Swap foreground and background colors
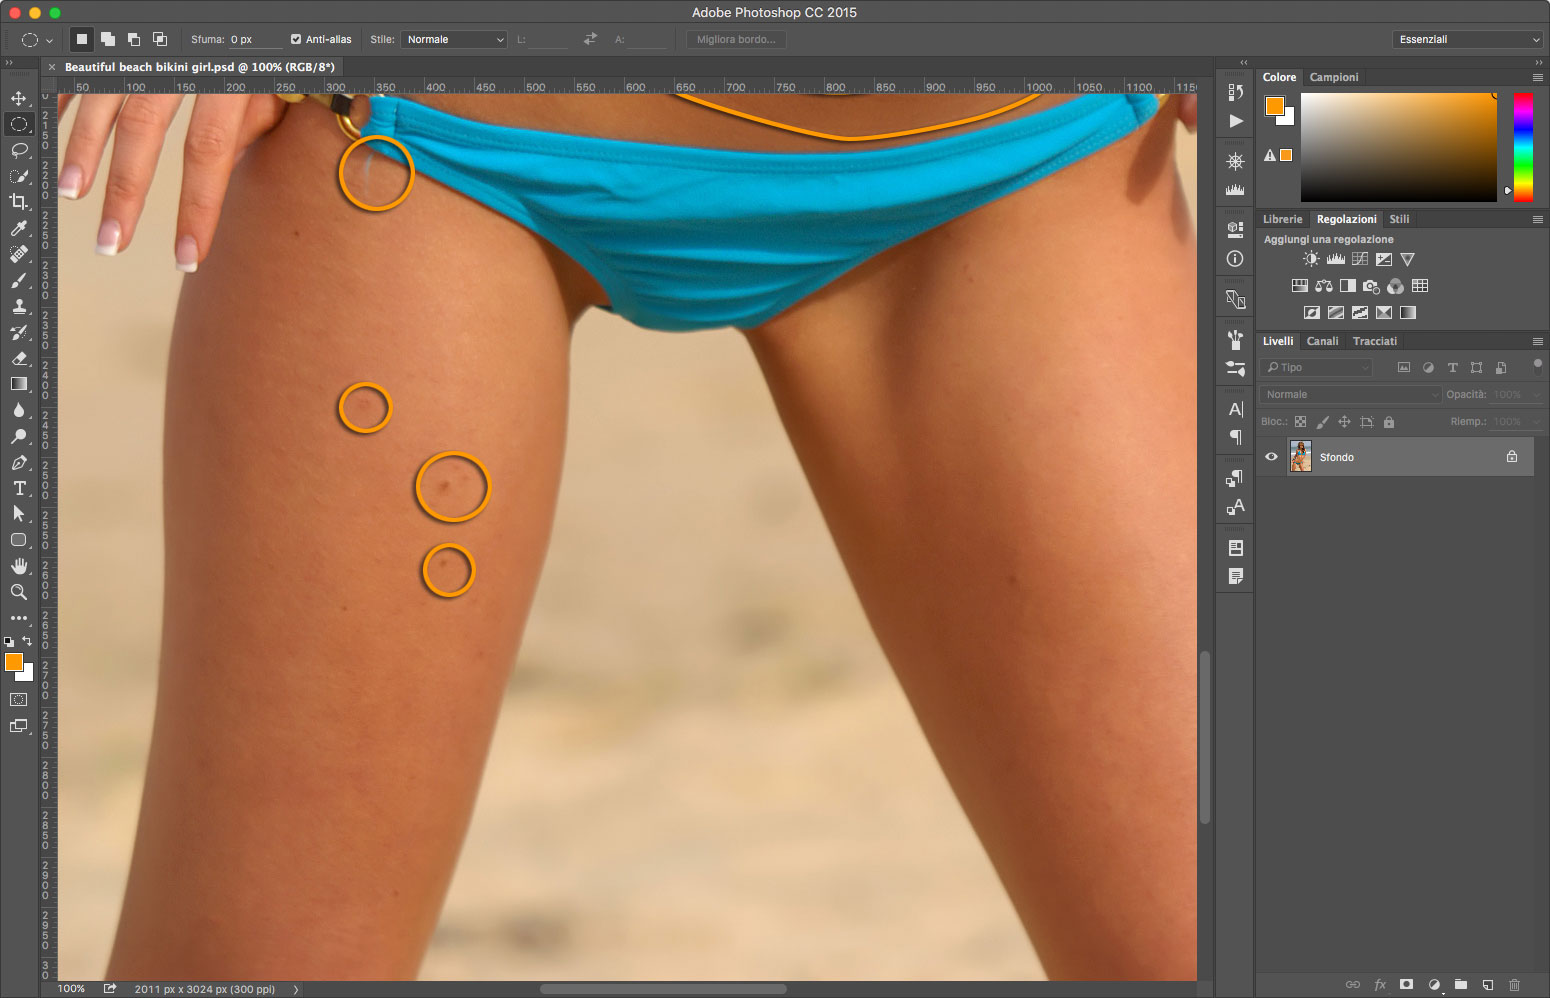Viewport: 1550px width, 998px height. 27,641
